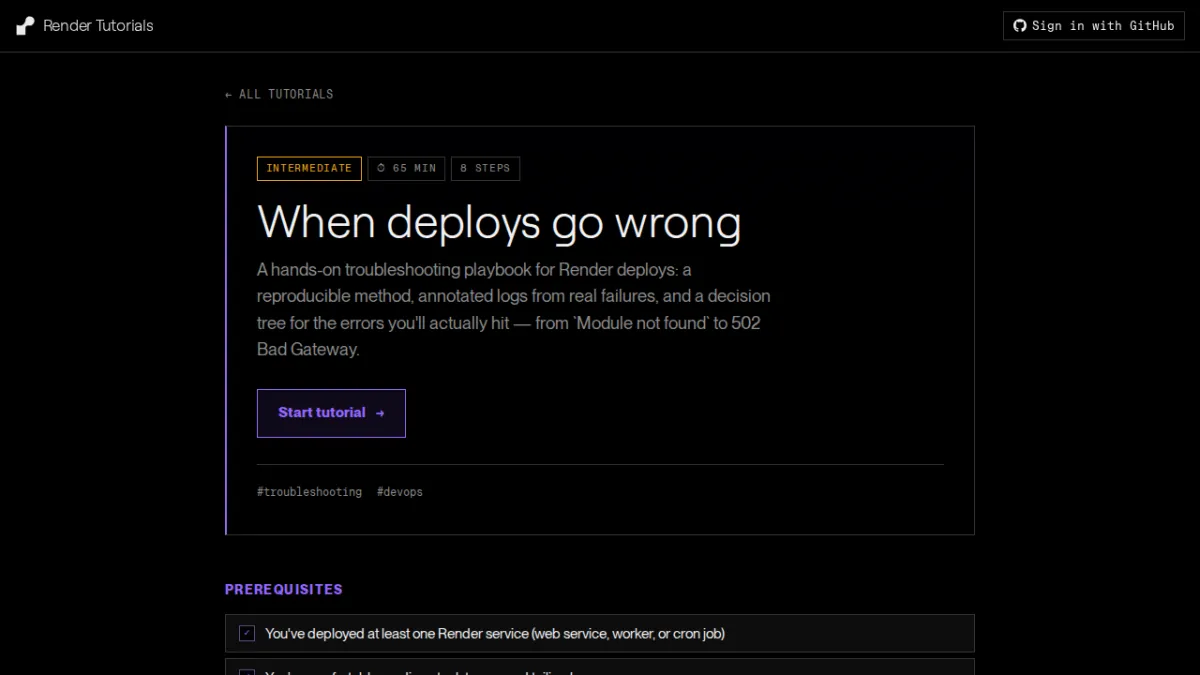Viewport: 1200px width, 675px height.
Task: Click the Start tutorial button
Action: point(331,413)
